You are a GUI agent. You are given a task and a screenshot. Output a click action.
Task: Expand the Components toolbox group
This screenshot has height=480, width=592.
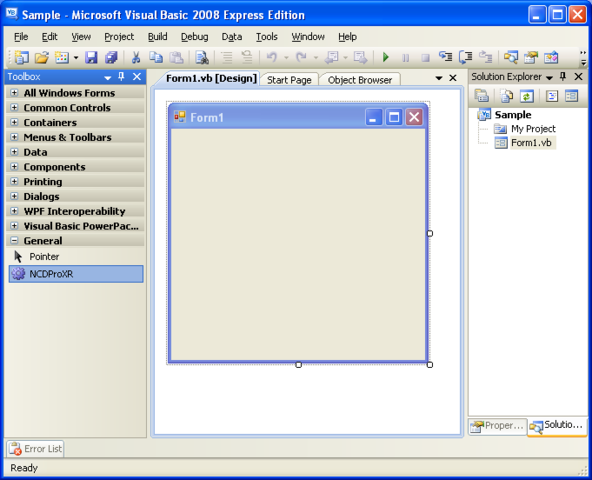tap(14, 166)
